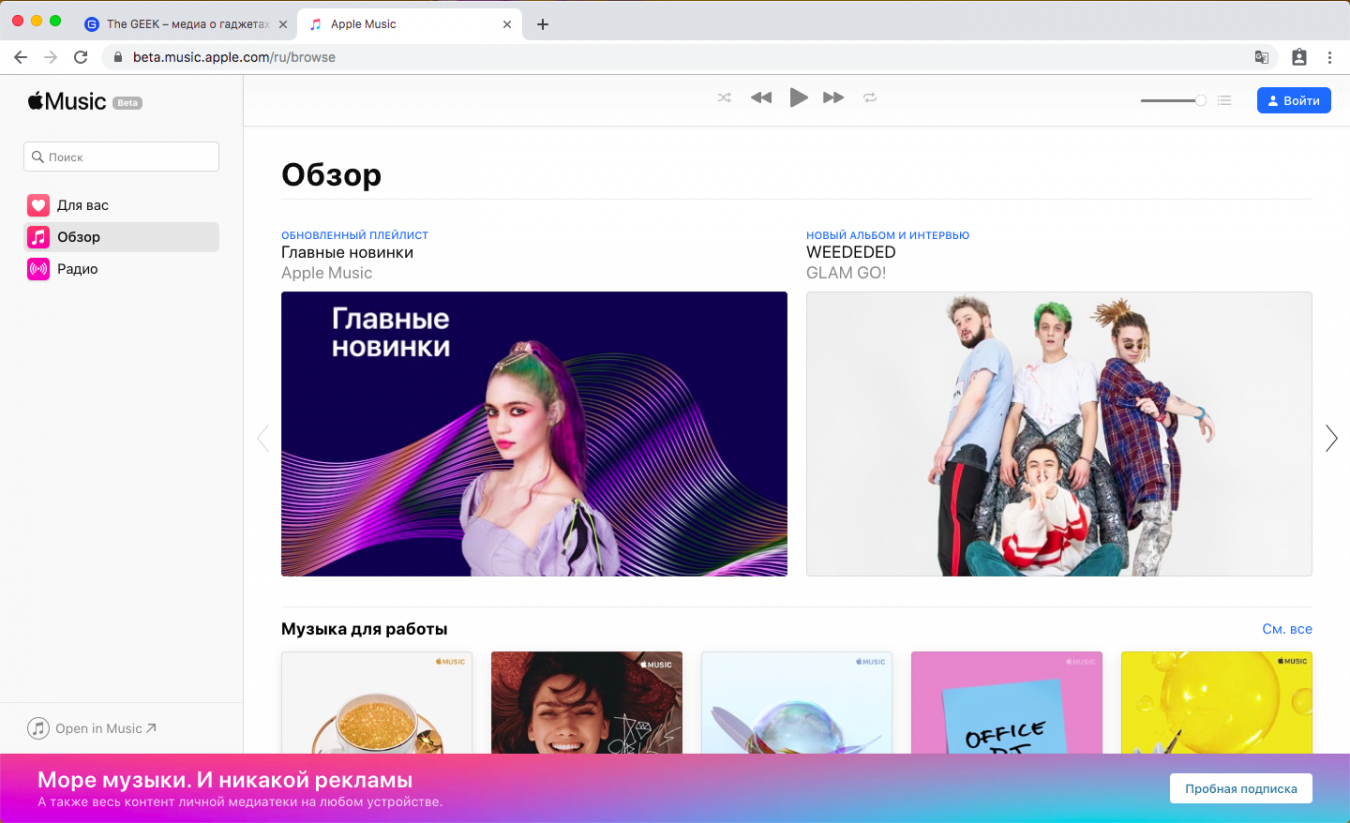
Task: Click См. все for Музыка для работы
Action: point(1287,629)
